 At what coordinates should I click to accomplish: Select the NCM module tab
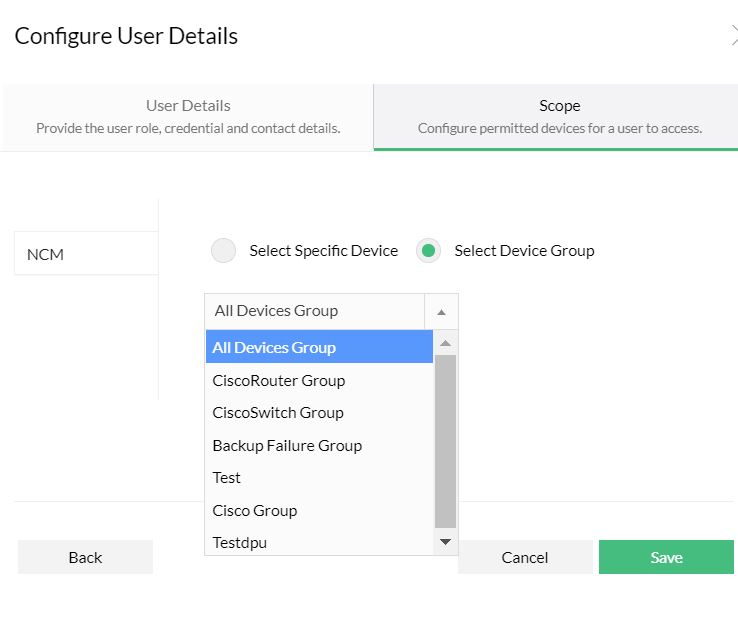click(85, 254)
